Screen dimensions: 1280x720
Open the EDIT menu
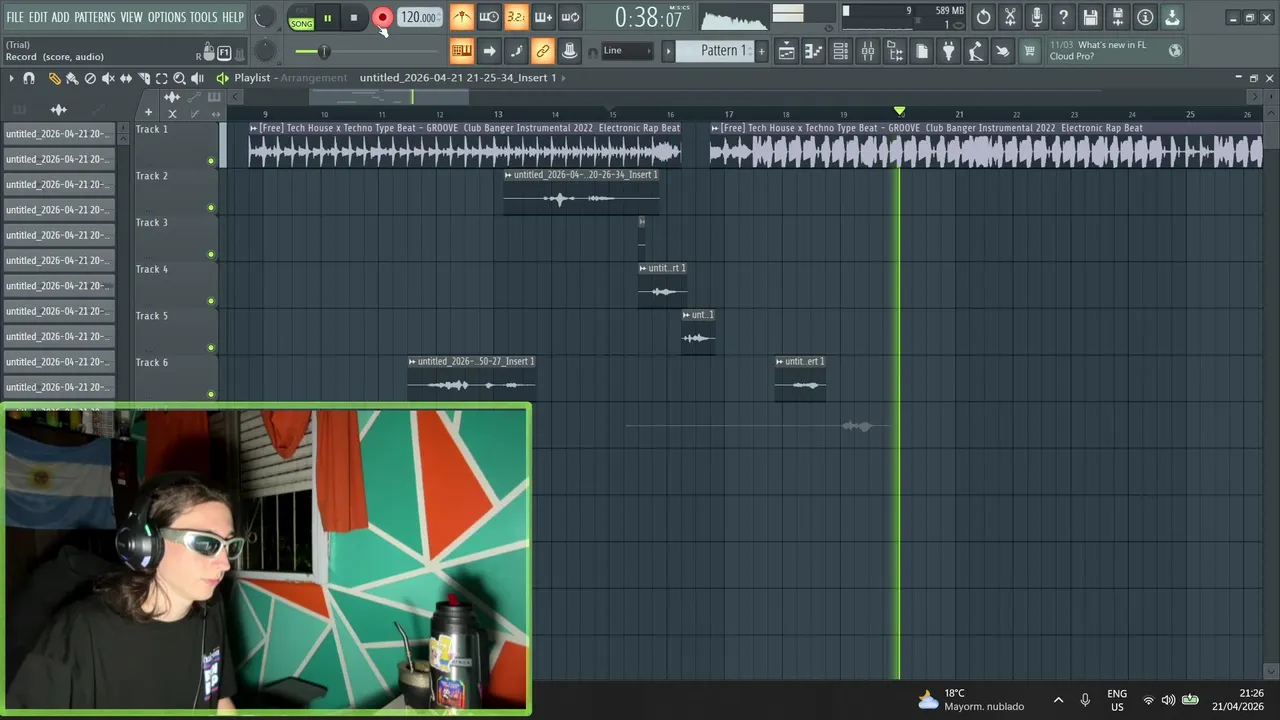(x=38, y=17)
